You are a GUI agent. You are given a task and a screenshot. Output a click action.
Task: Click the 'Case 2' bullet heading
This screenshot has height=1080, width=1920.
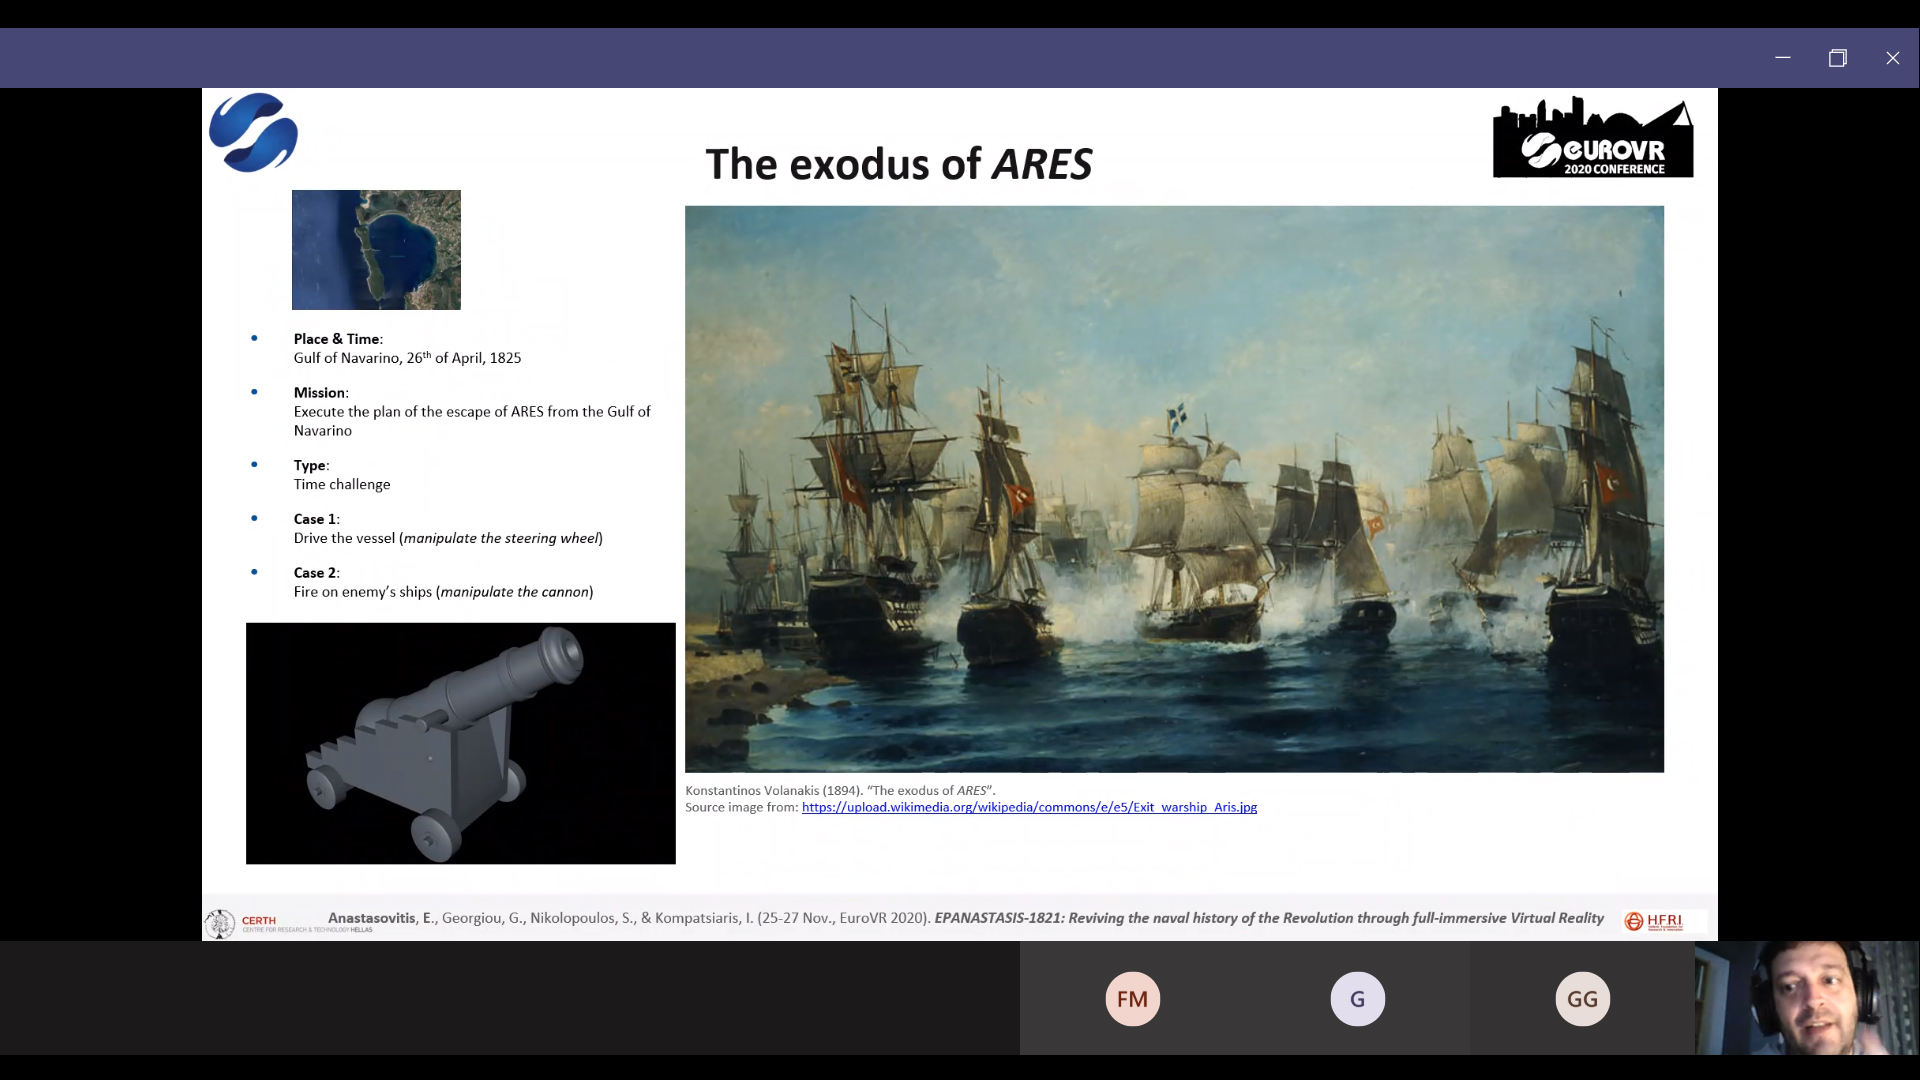[x=316, y=573]
